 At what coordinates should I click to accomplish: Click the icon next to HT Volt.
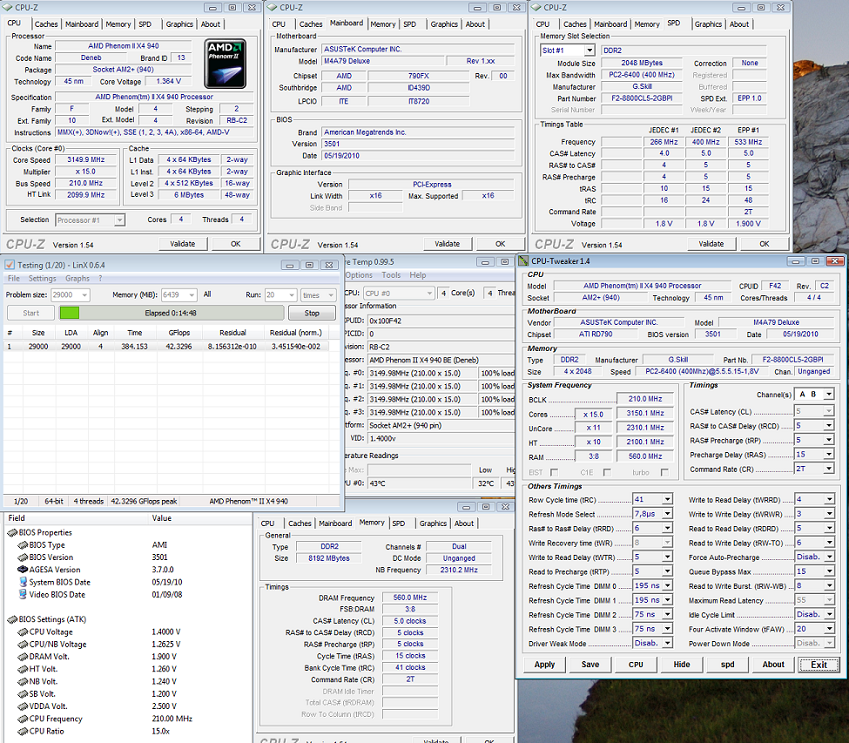click(x=23, y=669)
